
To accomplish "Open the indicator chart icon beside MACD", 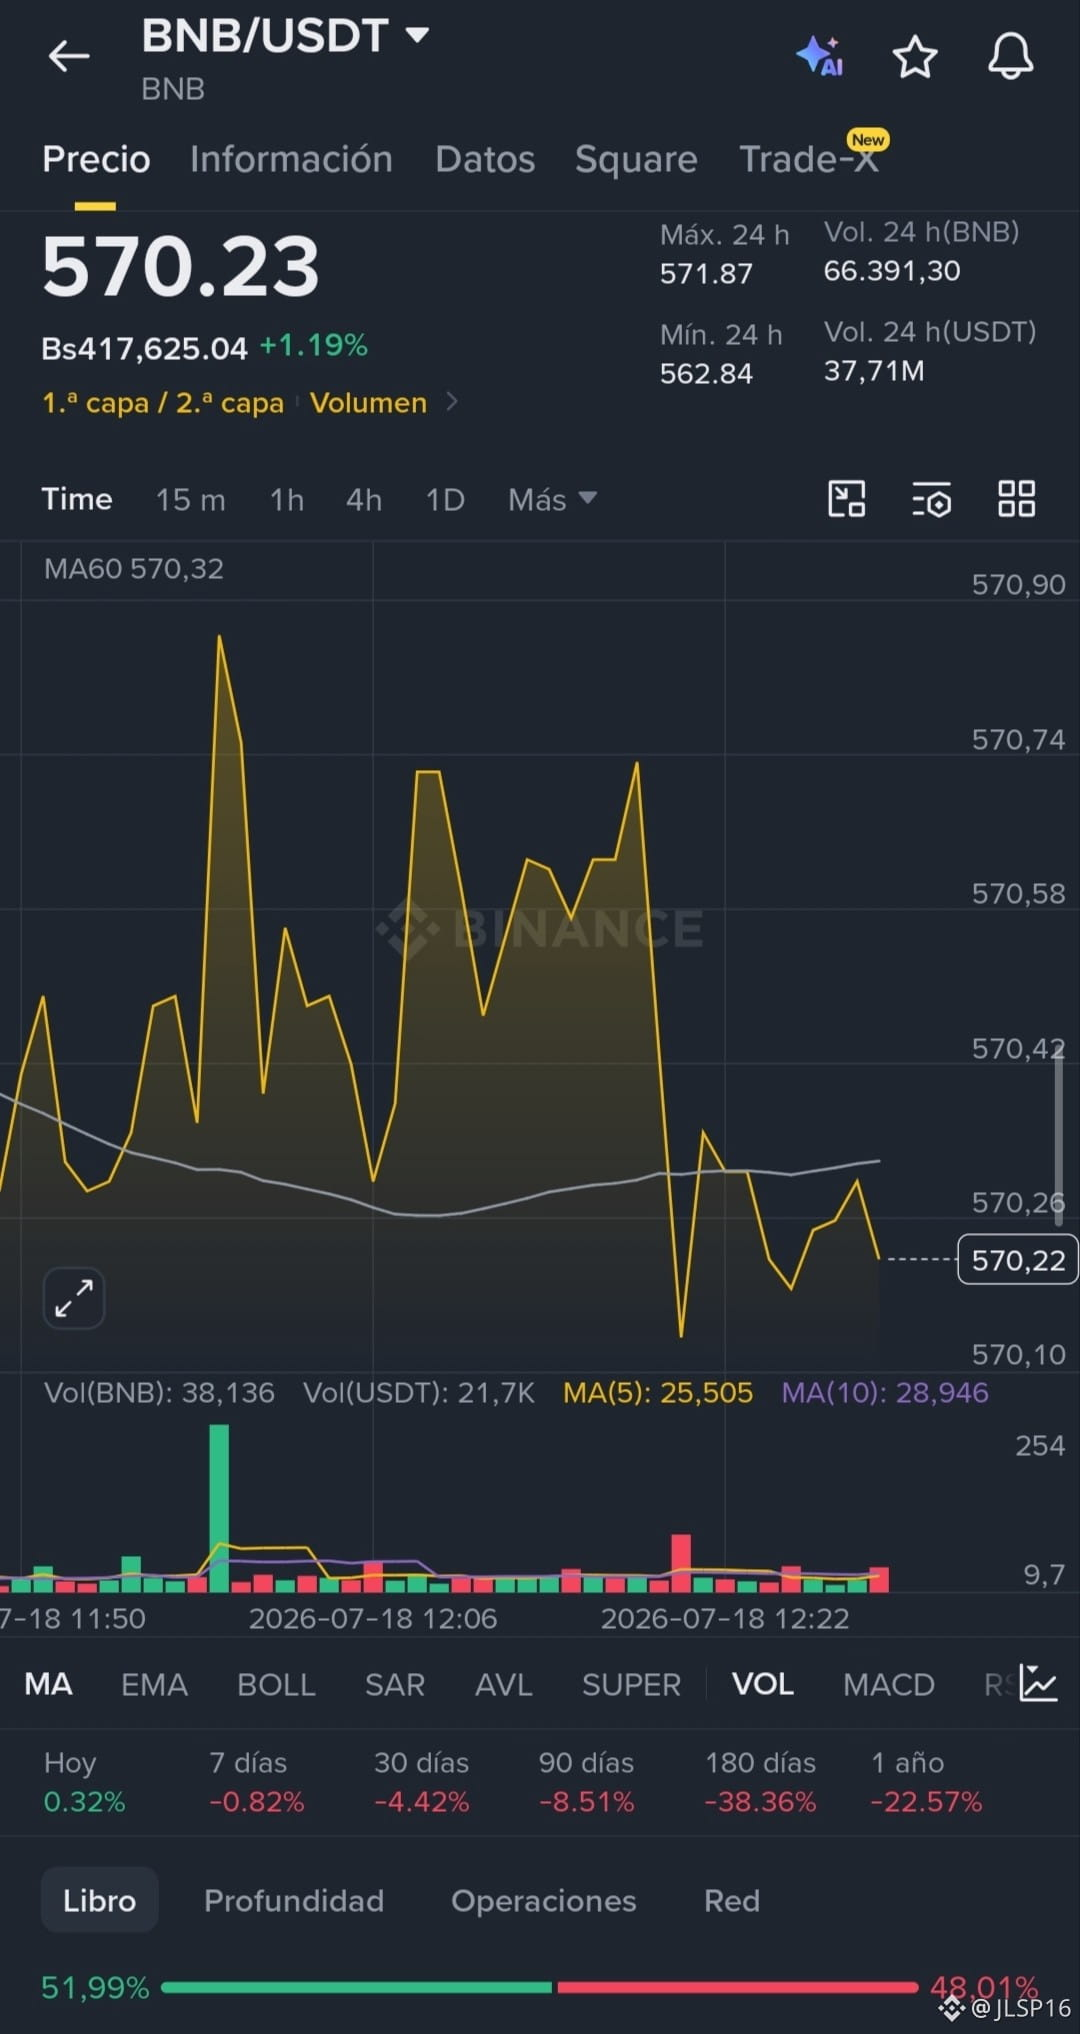I will coord(1038,1684).
